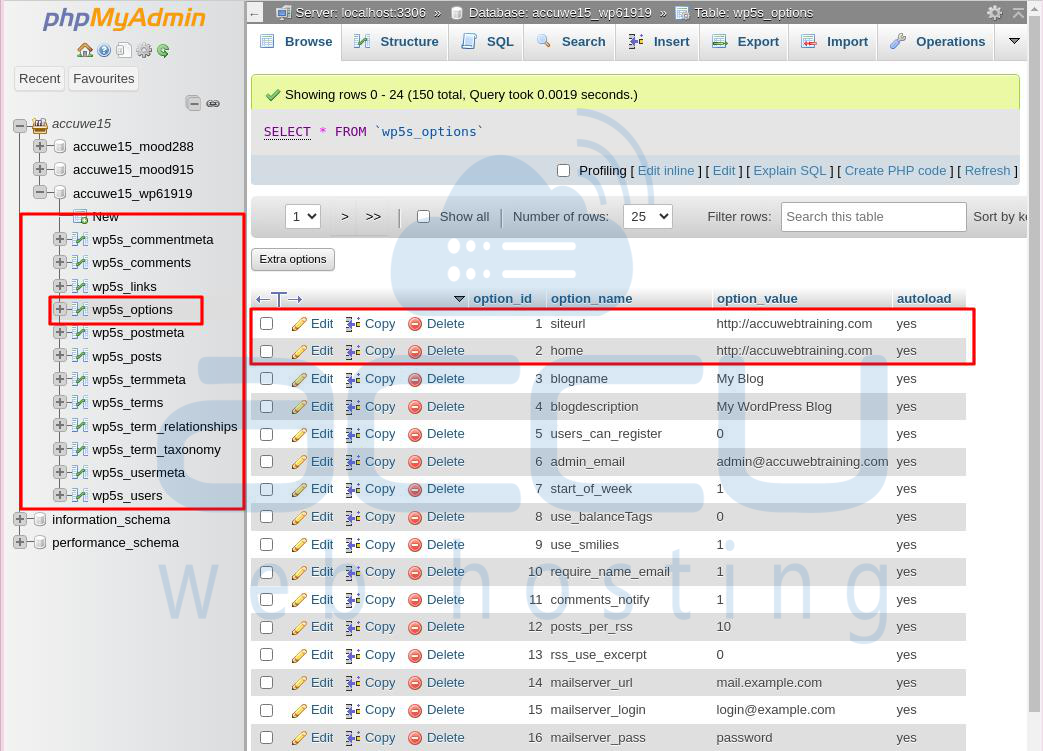The height and width of the screenshot is (751, 1043).
Task: Click pencil Edit icon for start_of_week row
Action: 299,489
